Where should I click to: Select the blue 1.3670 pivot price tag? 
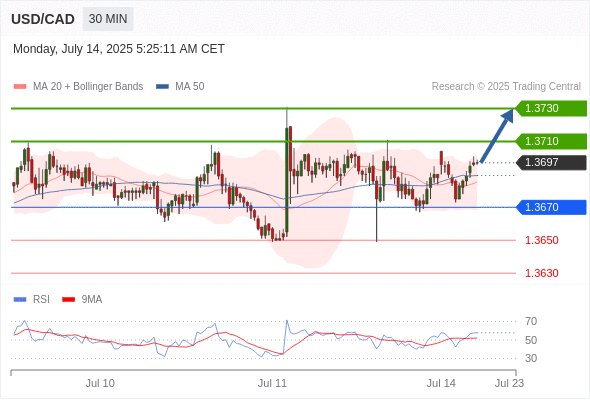pos(551,207)
